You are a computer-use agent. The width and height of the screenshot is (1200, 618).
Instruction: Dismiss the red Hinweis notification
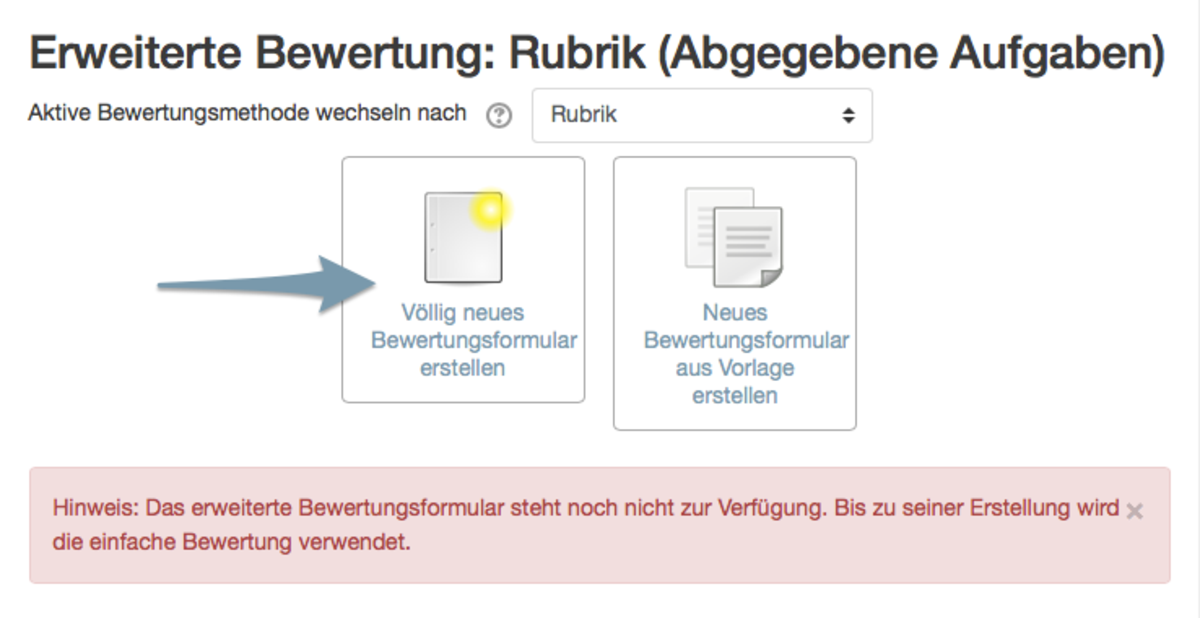[x=1134, y=511]
